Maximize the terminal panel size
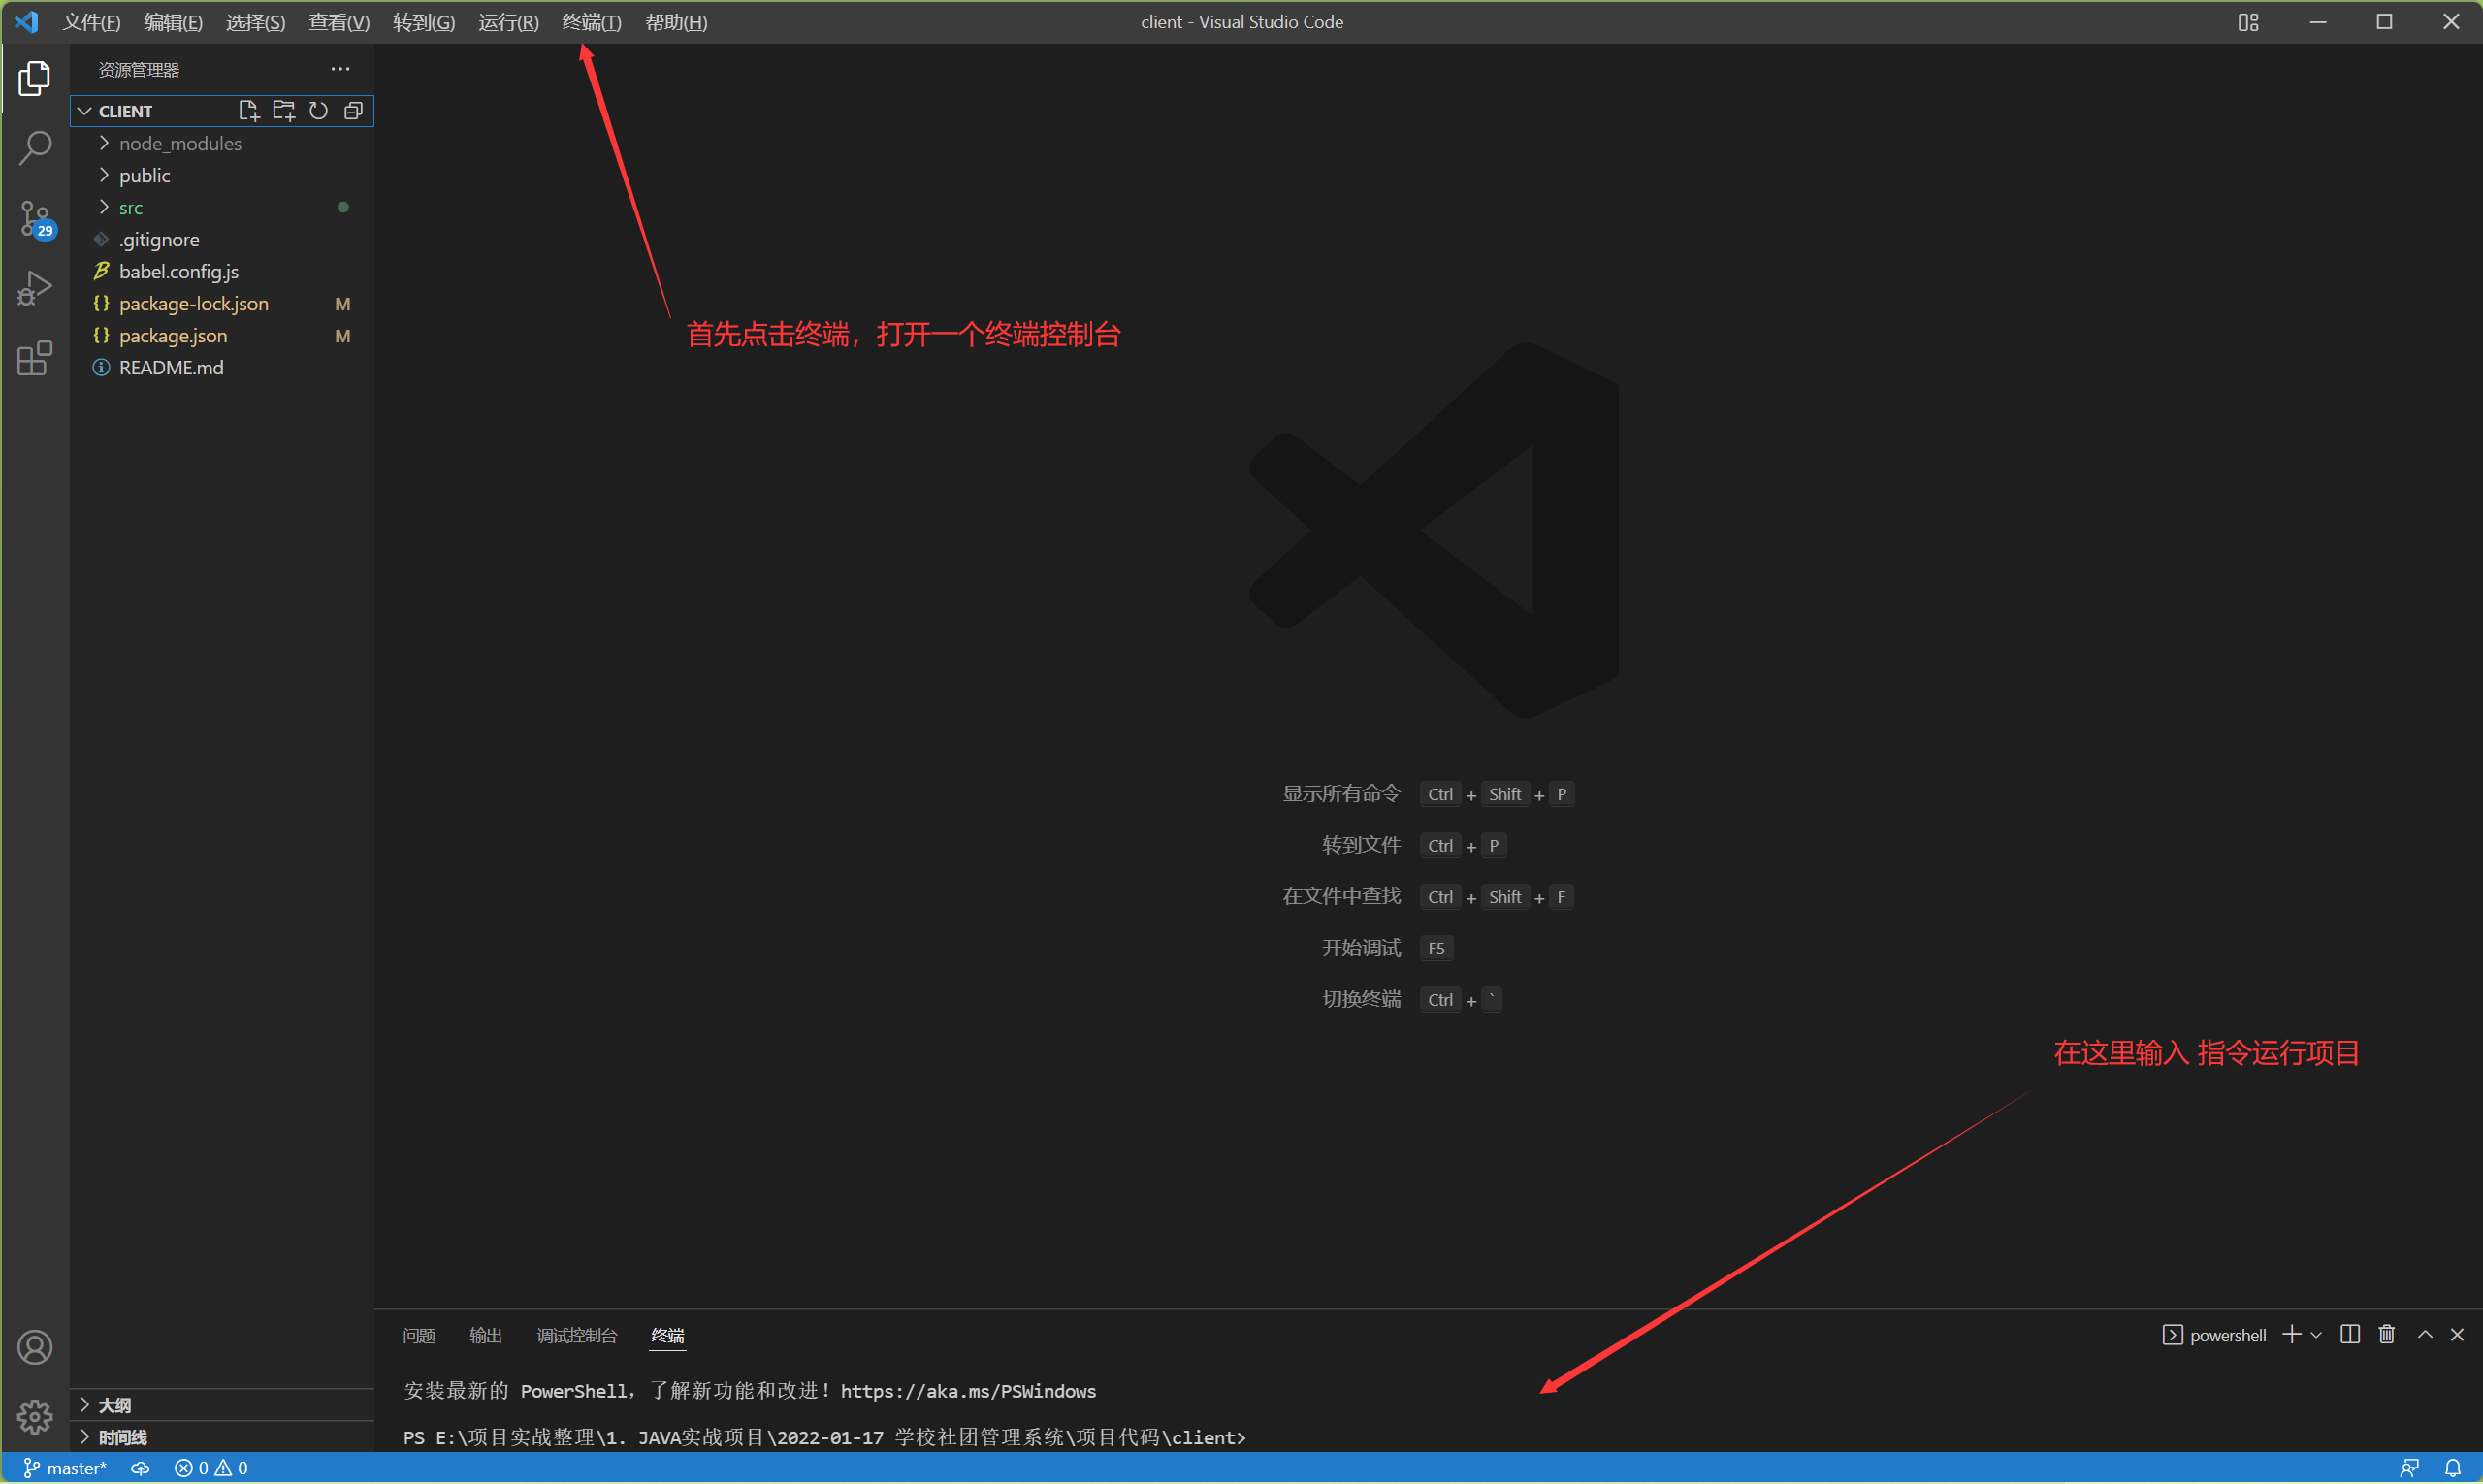2483x1484 pixels. (x=2425, y=1335)
